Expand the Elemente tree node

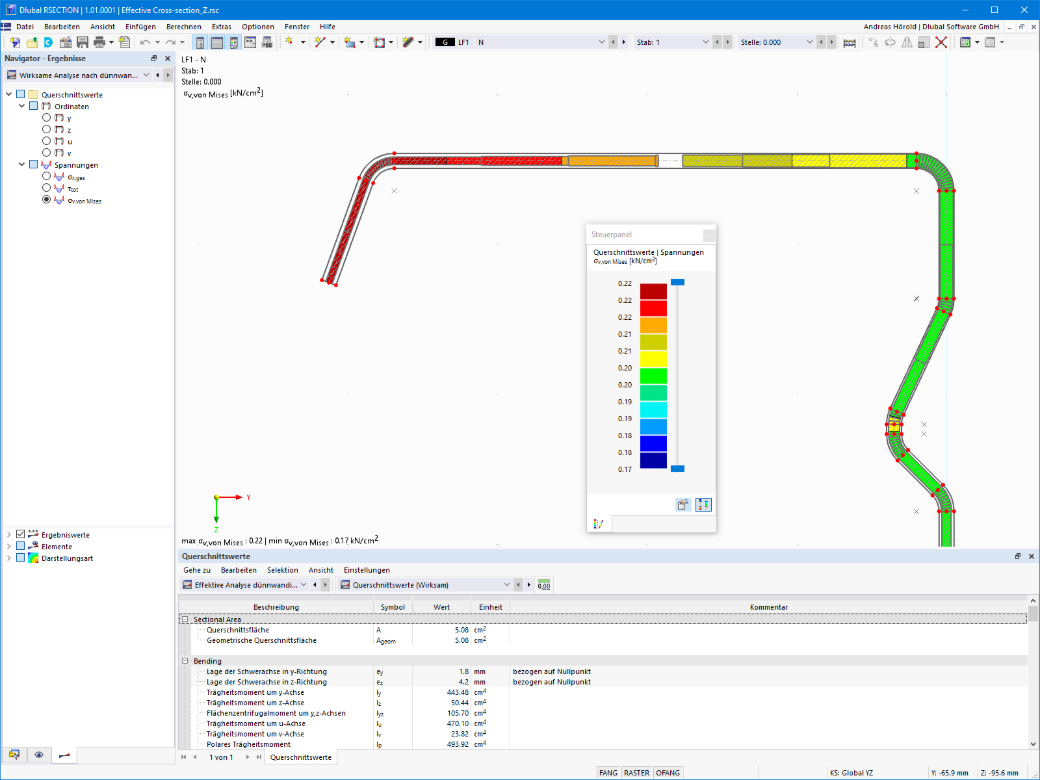(9, 546)
